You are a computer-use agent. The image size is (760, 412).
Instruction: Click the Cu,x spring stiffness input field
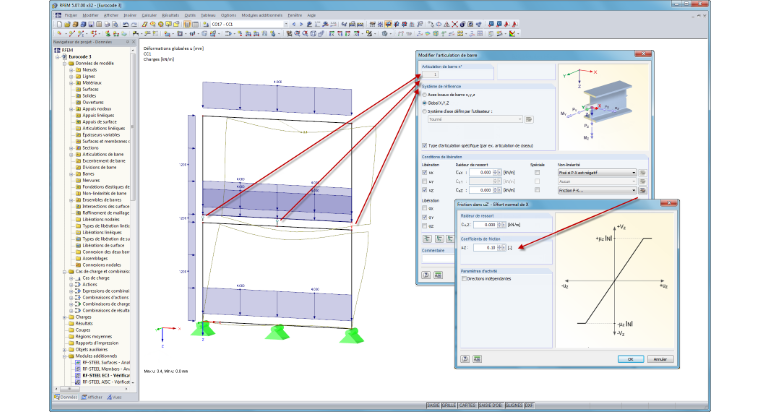pos(481,173)
